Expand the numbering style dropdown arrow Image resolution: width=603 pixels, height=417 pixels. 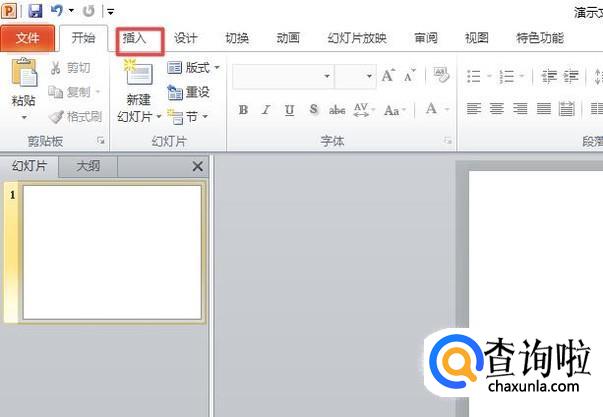pyautogui.click(x=522, y=76)
